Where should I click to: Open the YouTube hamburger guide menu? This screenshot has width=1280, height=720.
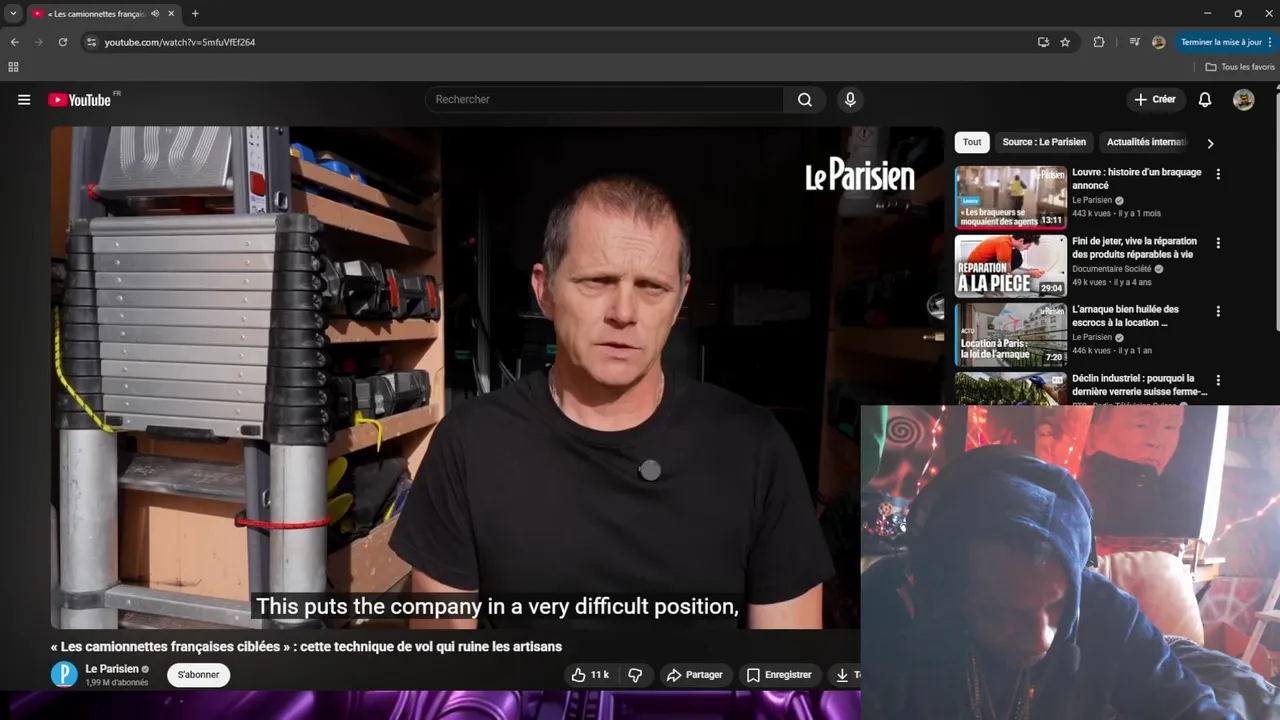(x=24, y=100)
